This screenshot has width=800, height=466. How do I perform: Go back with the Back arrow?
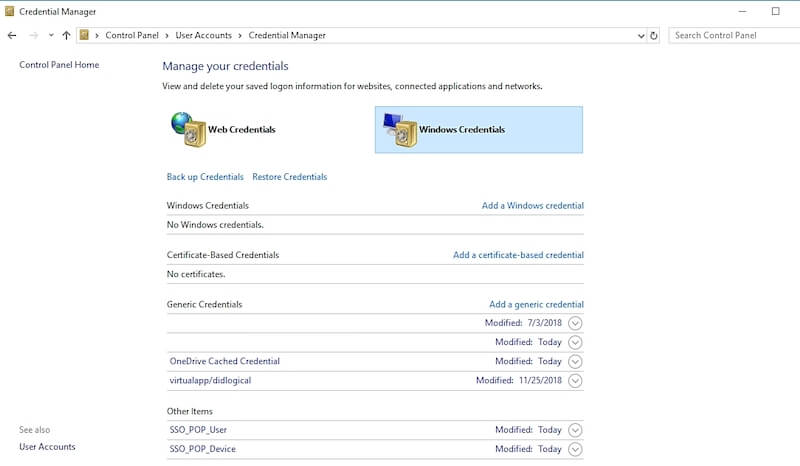click(x=12, y=35)
